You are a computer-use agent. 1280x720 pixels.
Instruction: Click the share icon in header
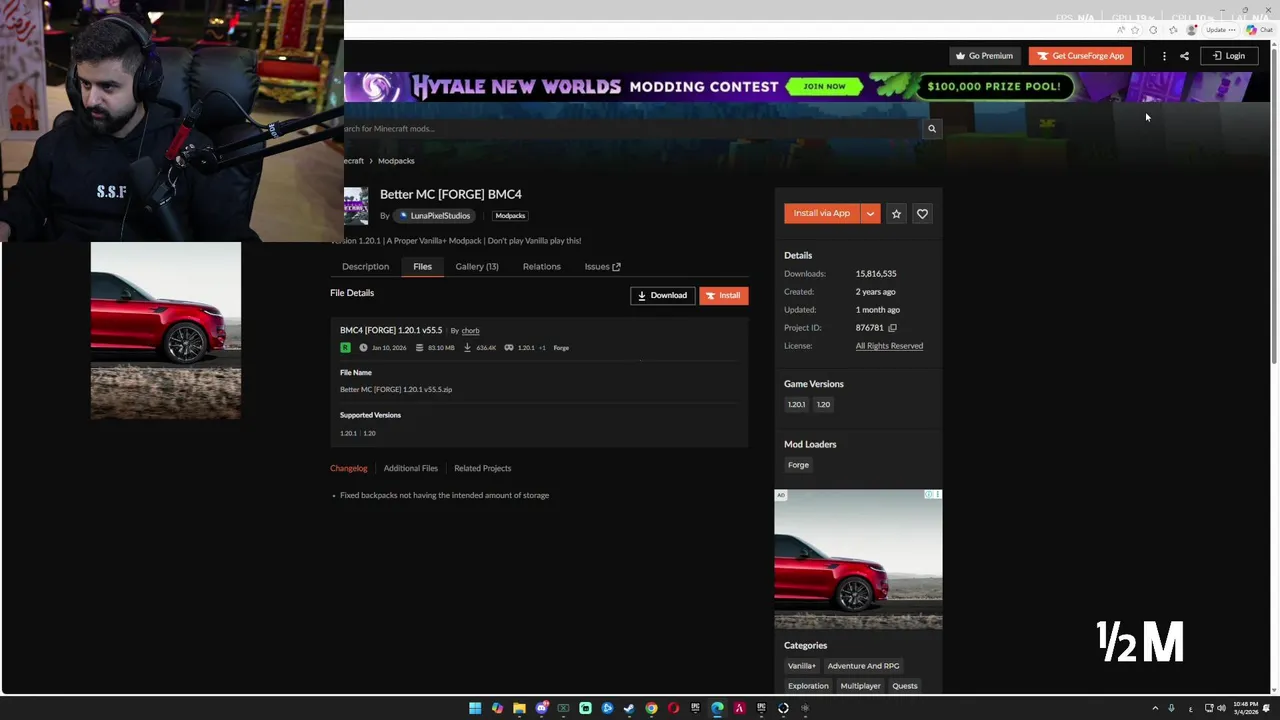click(x=1184, y=56)
